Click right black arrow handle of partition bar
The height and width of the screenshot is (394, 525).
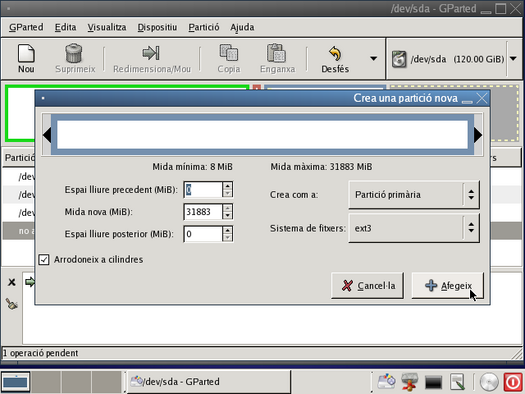coord(478,135)
